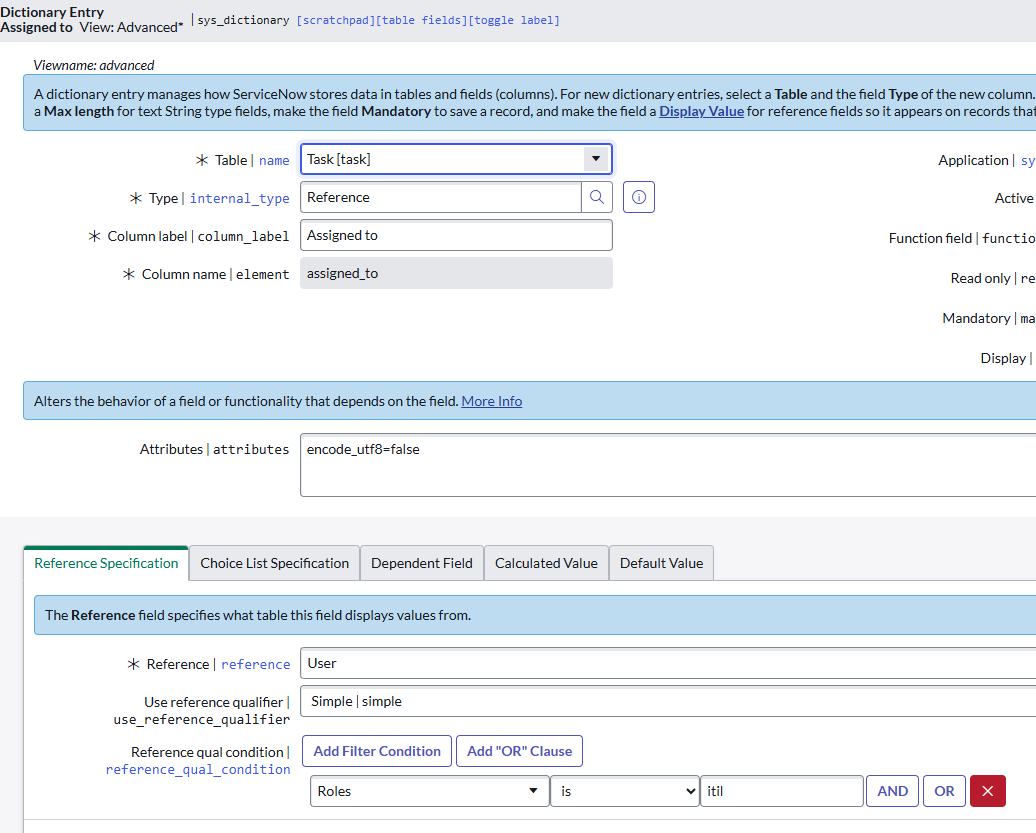
Task: Click the Display Value link in the description
Action: click(x=701, y=111)
